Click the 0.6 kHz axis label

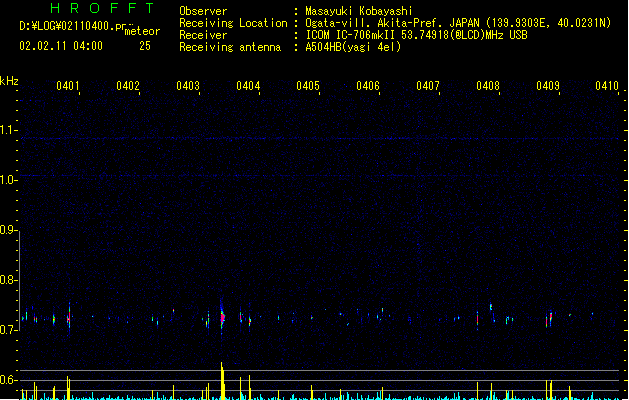click(x=8, y=380)
